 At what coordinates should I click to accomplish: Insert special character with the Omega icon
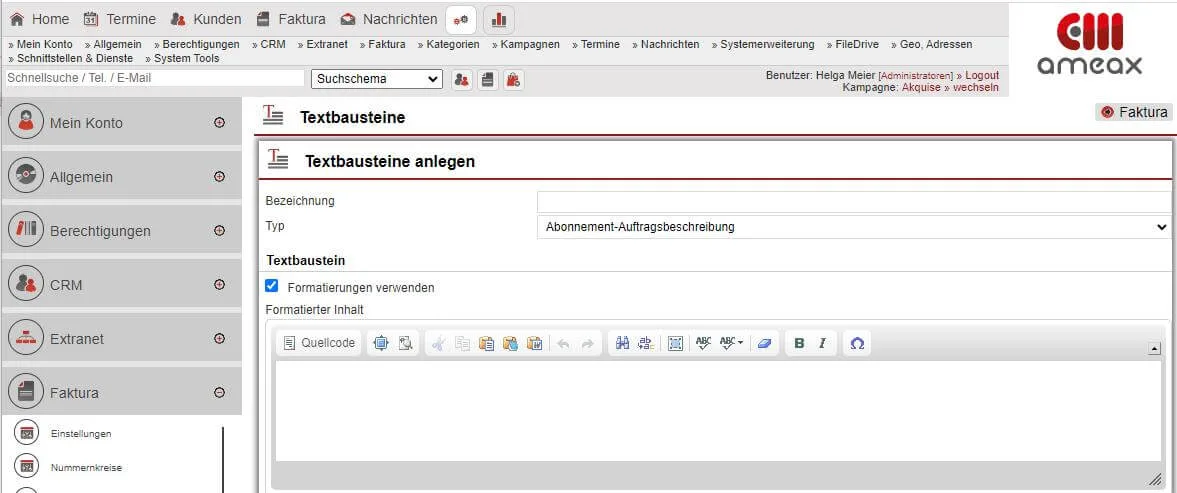coord(857,343)
